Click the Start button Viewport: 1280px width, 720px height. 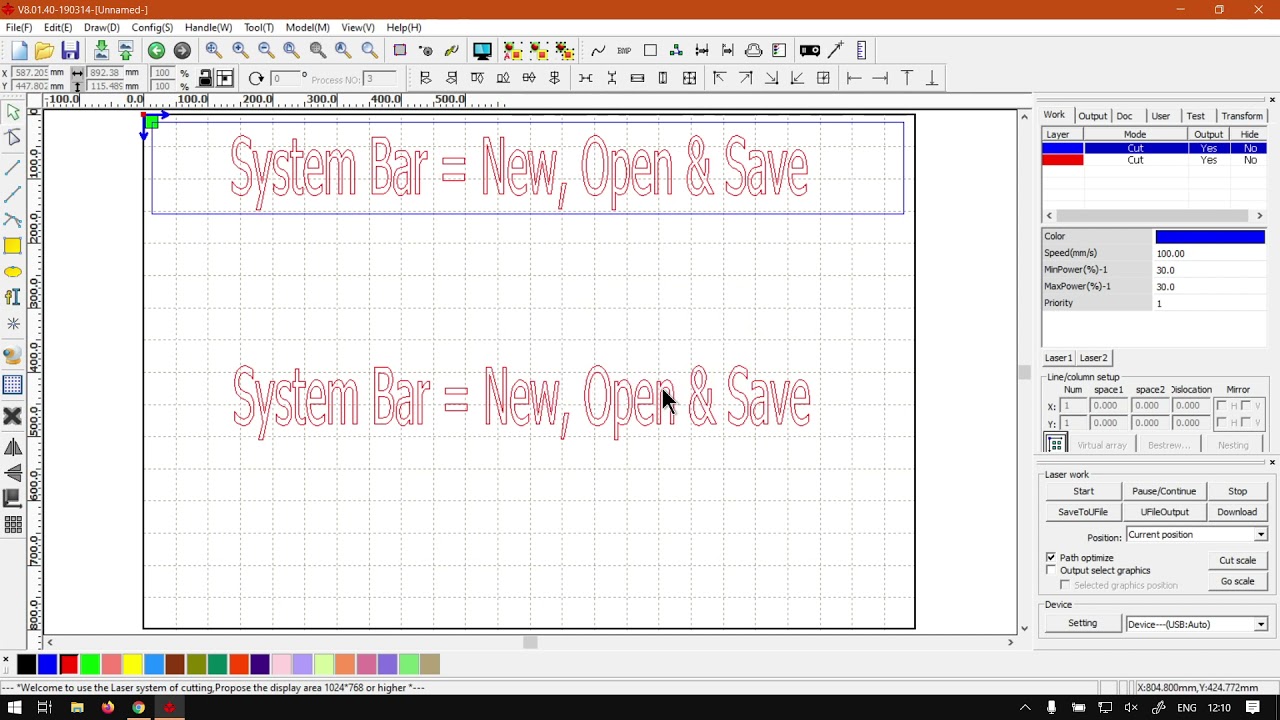pyautogui.click(x=1083, y=491)
